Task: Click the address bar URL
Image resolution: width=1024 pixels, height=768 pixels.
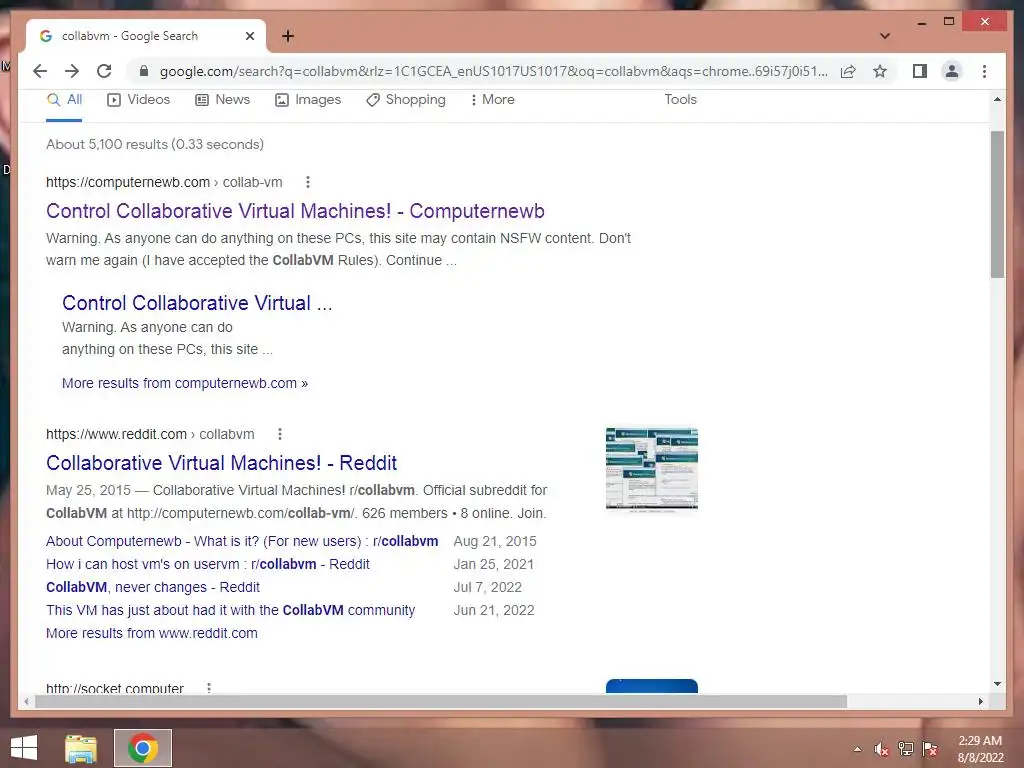Action: click(x=493, y=71)
